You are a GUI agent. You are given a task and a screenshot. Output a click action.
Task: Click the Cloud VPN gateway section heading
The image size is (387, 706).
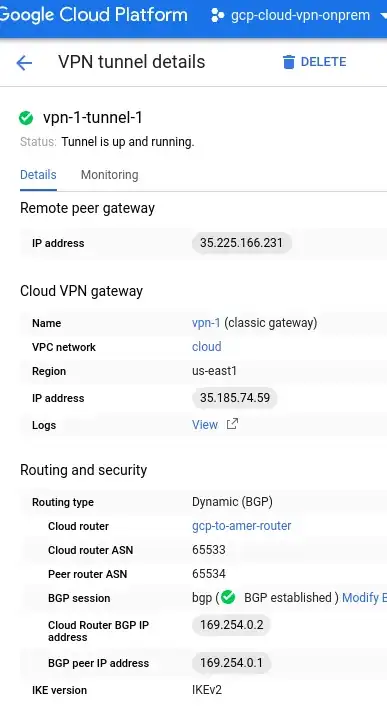81,291
